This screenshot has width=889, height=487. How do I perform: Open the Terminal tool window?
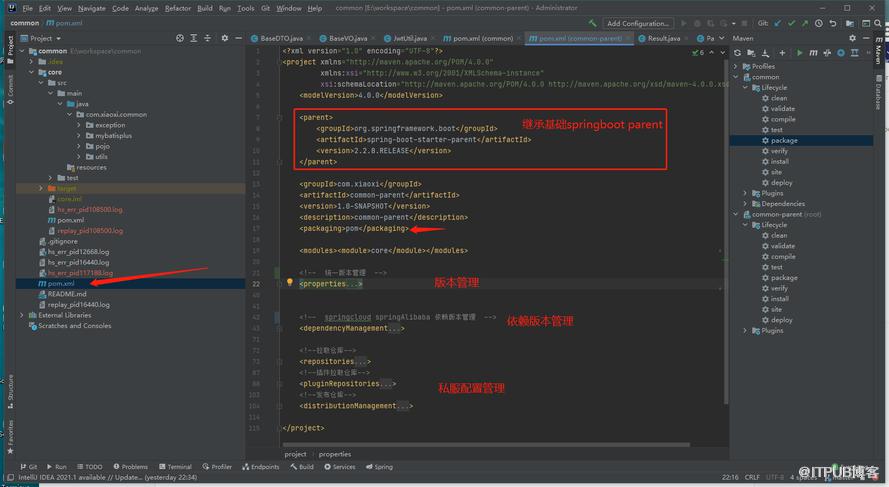[x=175, y=467]
